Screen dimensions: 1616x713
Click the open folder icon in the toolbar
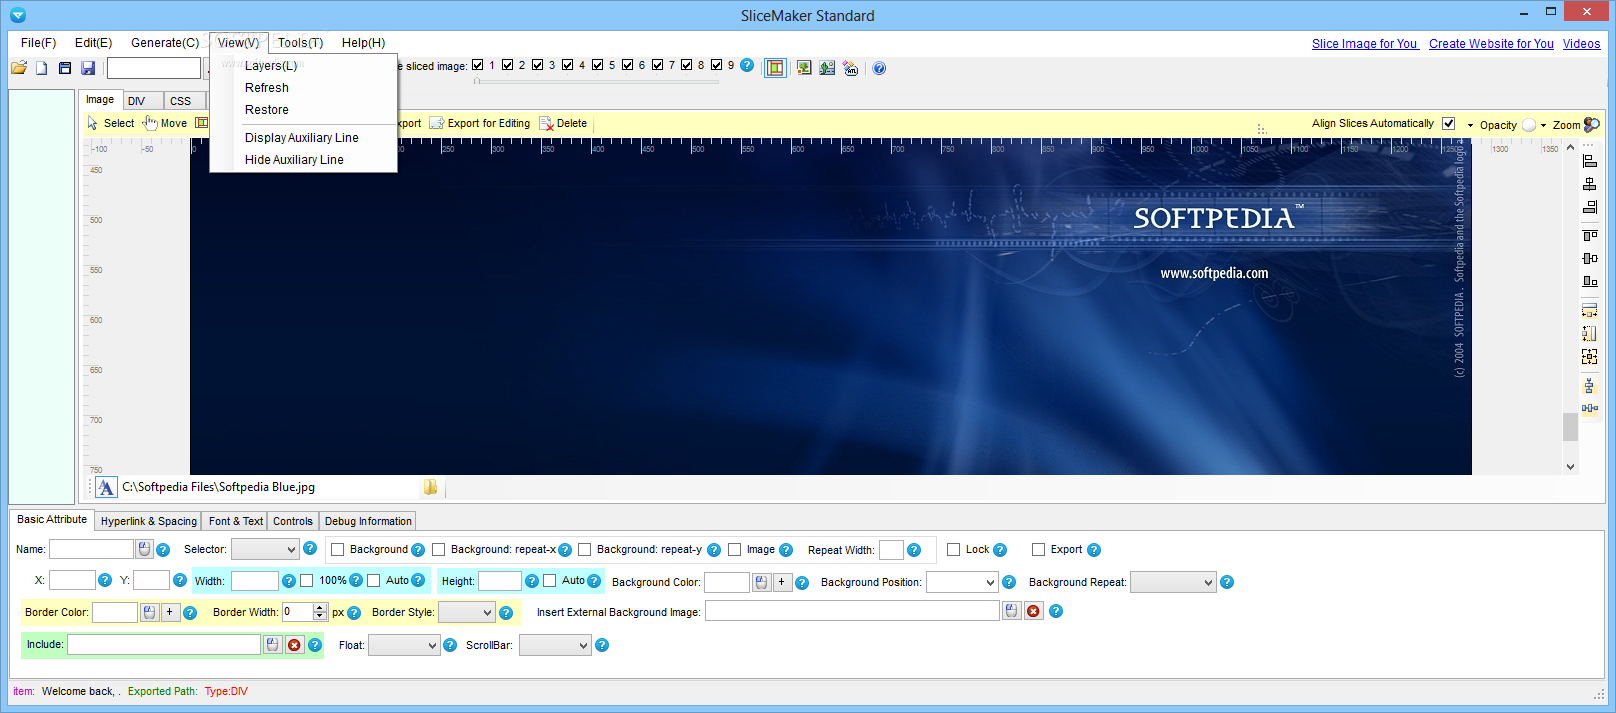(19, 68)
